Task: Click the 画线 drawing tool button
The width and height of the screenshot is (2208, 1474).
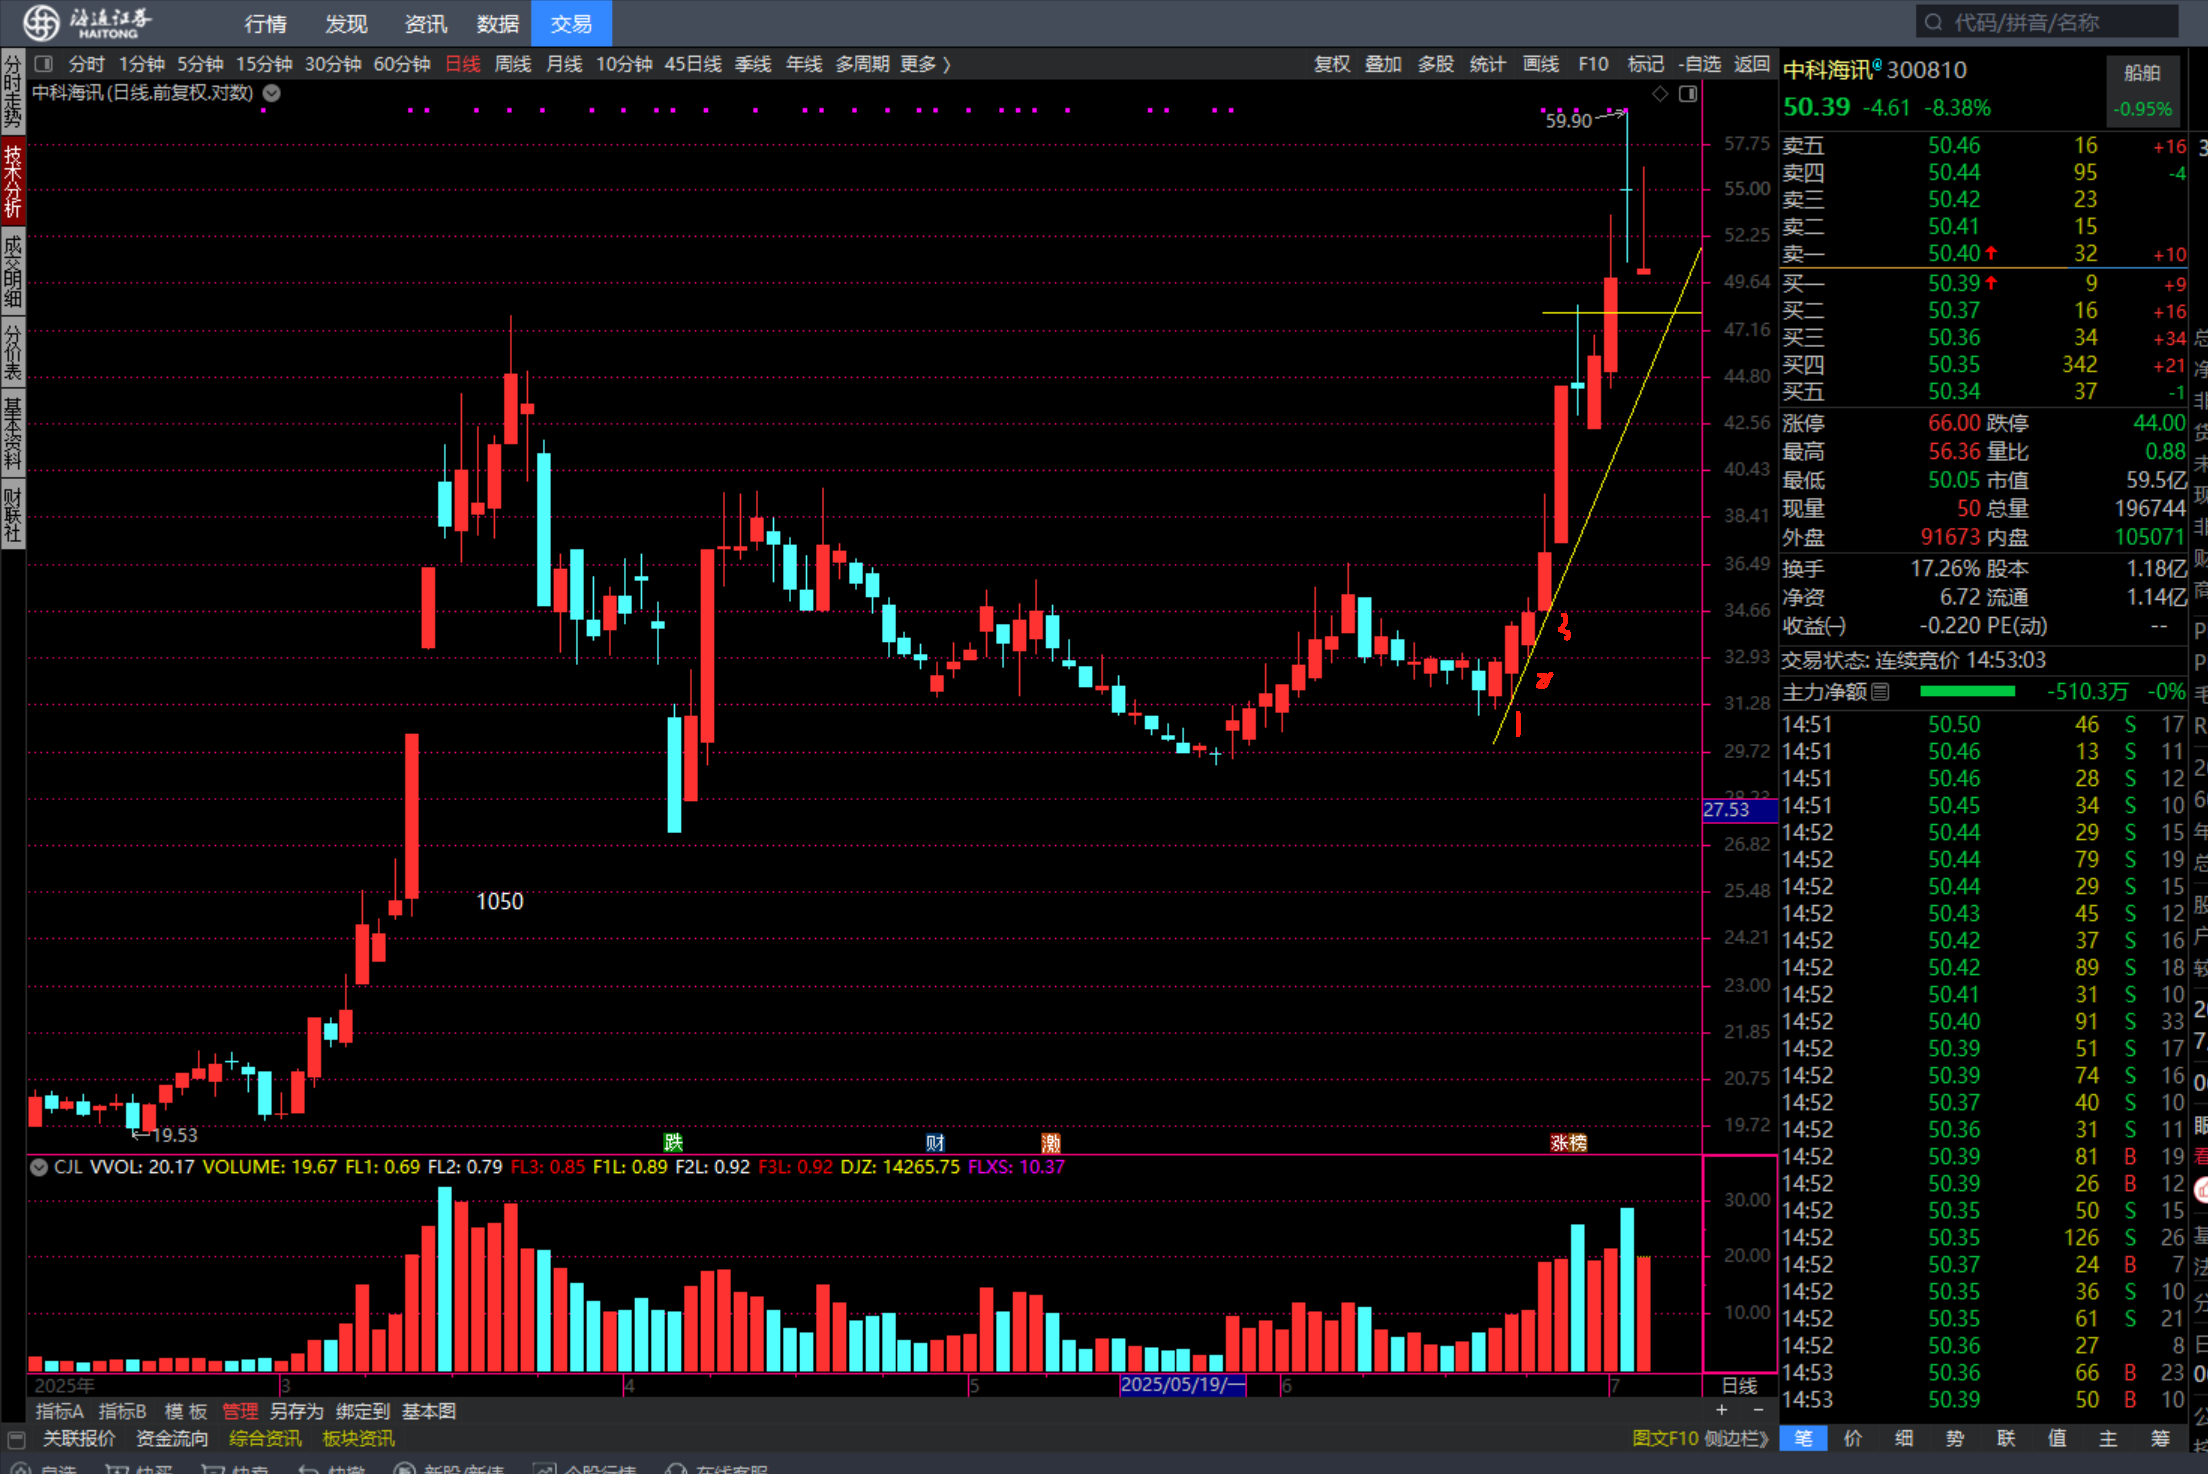Action: pos(1540,64)
